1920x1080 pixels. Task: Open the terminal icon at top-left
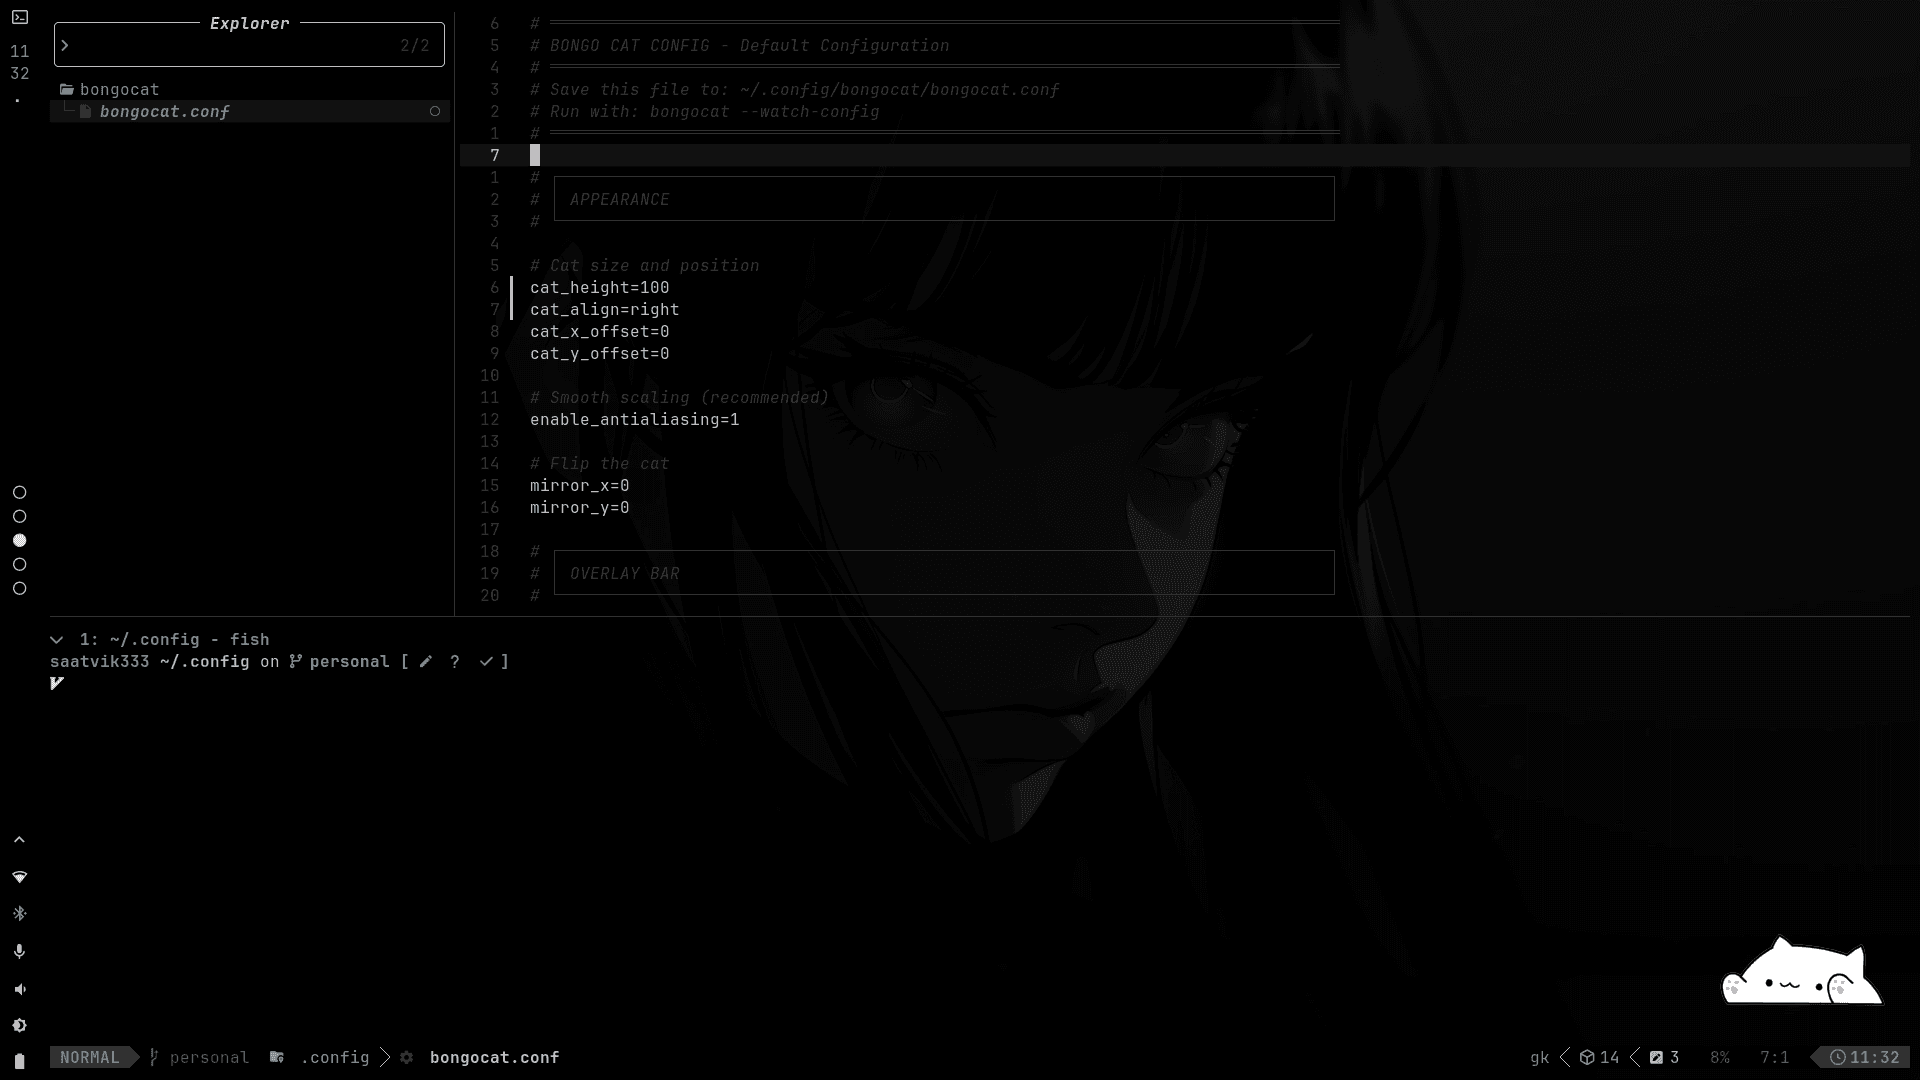20,17
